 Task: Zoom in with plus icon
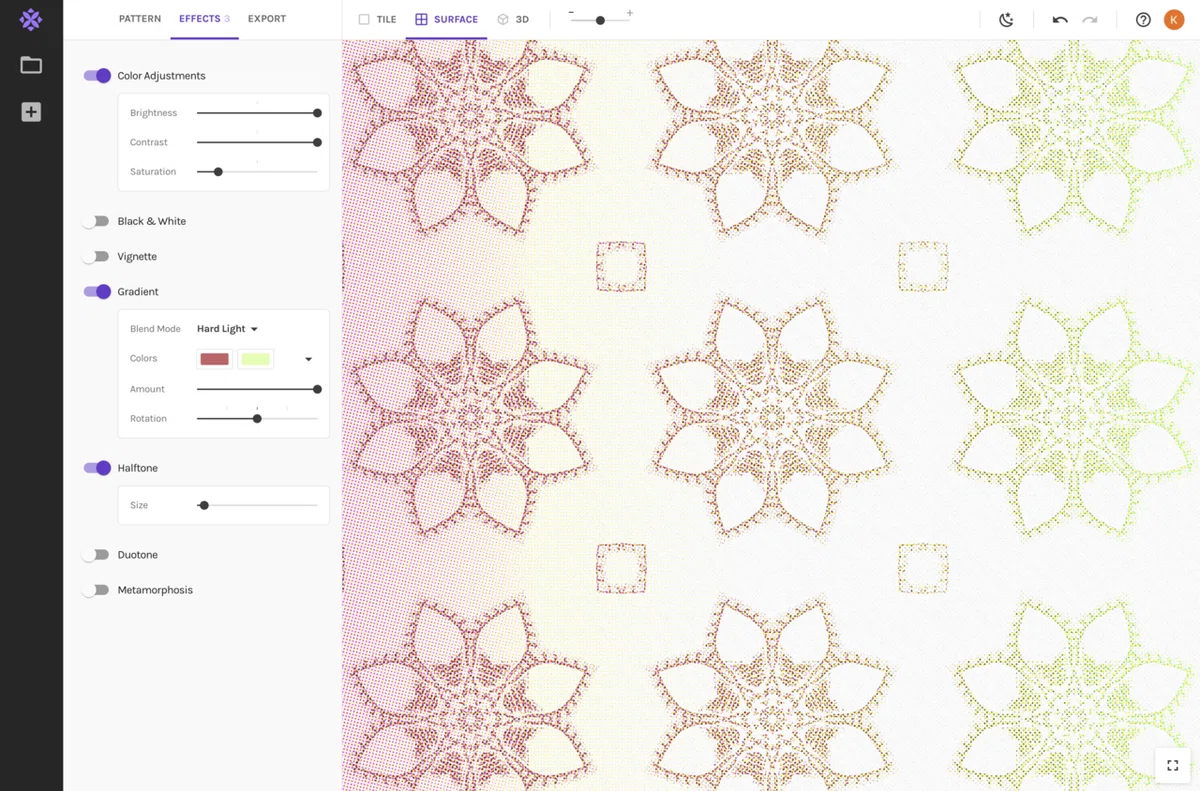click(630, 13)
